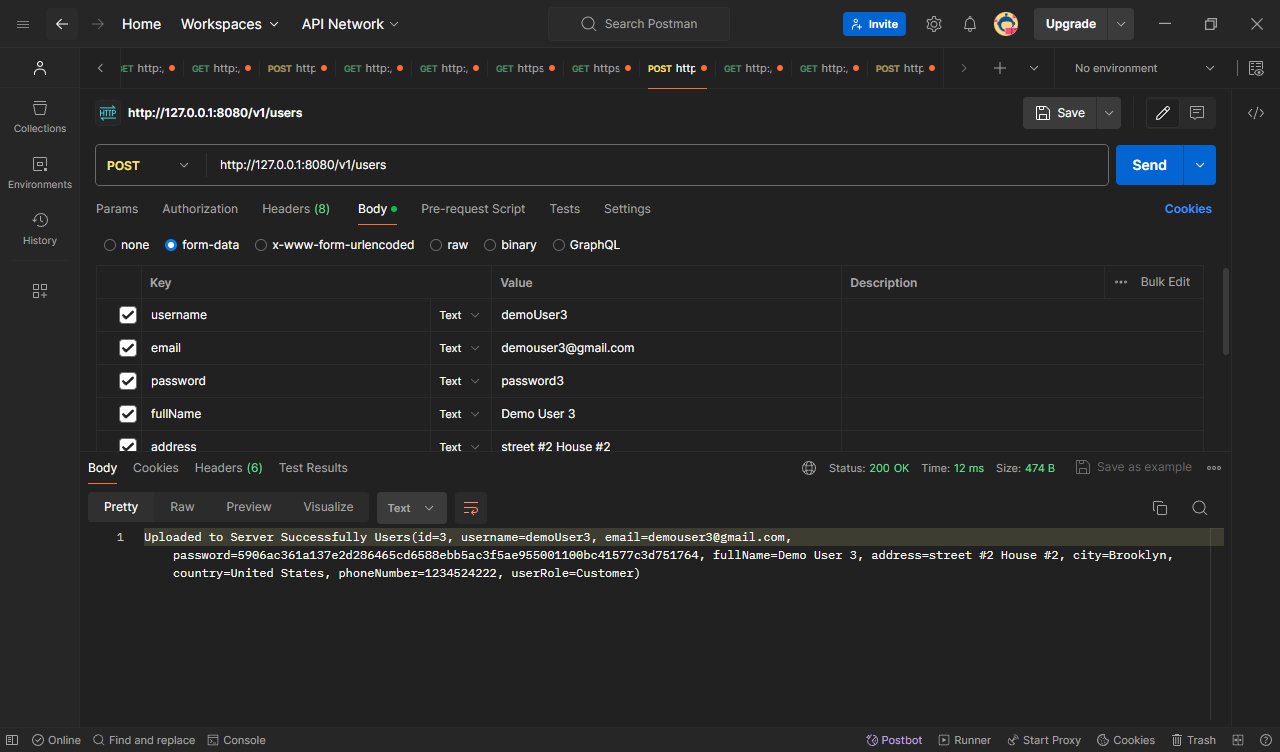Send the POST request
This screenshot has width=1280, height=752.
pos(1149,165)
